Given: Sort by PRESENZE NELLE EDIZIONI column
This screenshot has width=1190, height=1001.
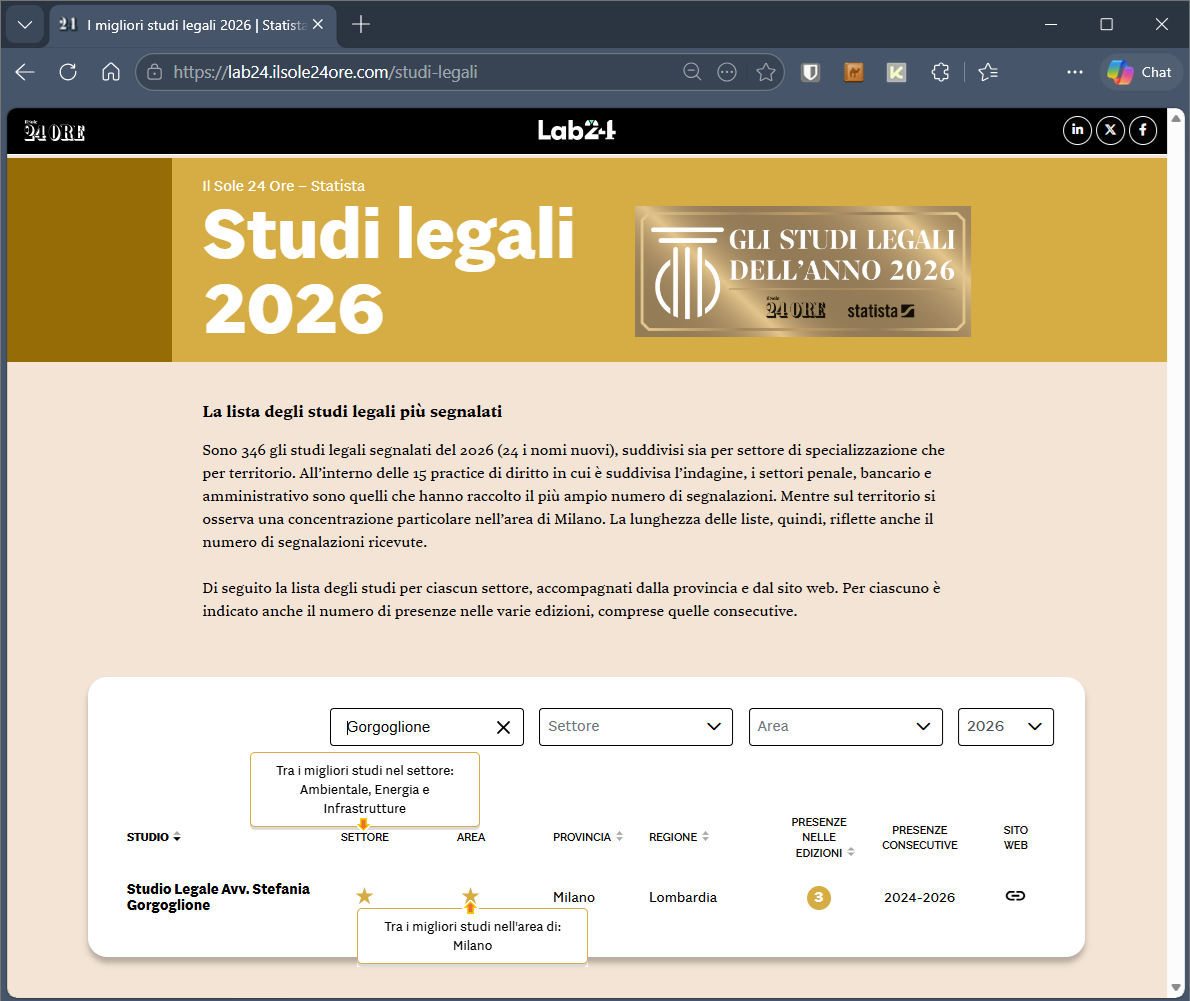Looking at the screenshot, I should coord(823,838).
